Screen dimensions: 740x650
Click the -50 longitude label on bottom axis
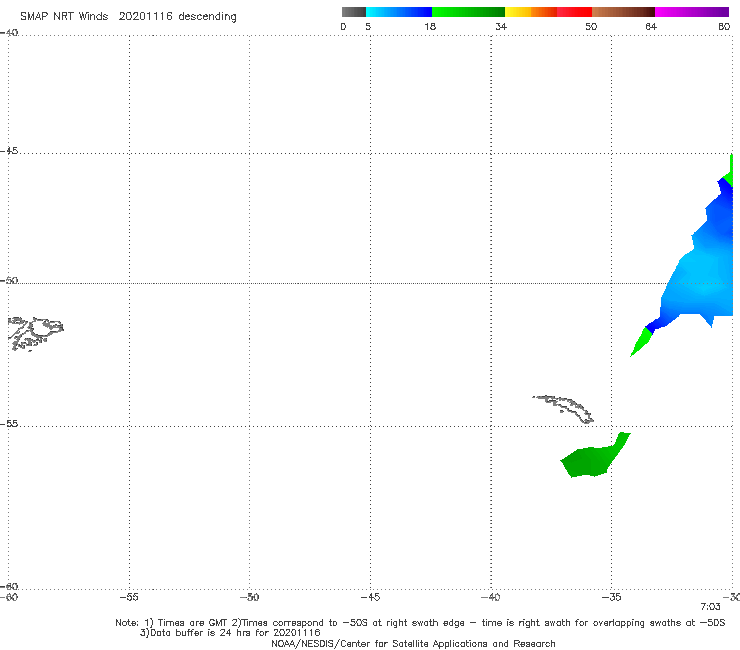(249, 597)
